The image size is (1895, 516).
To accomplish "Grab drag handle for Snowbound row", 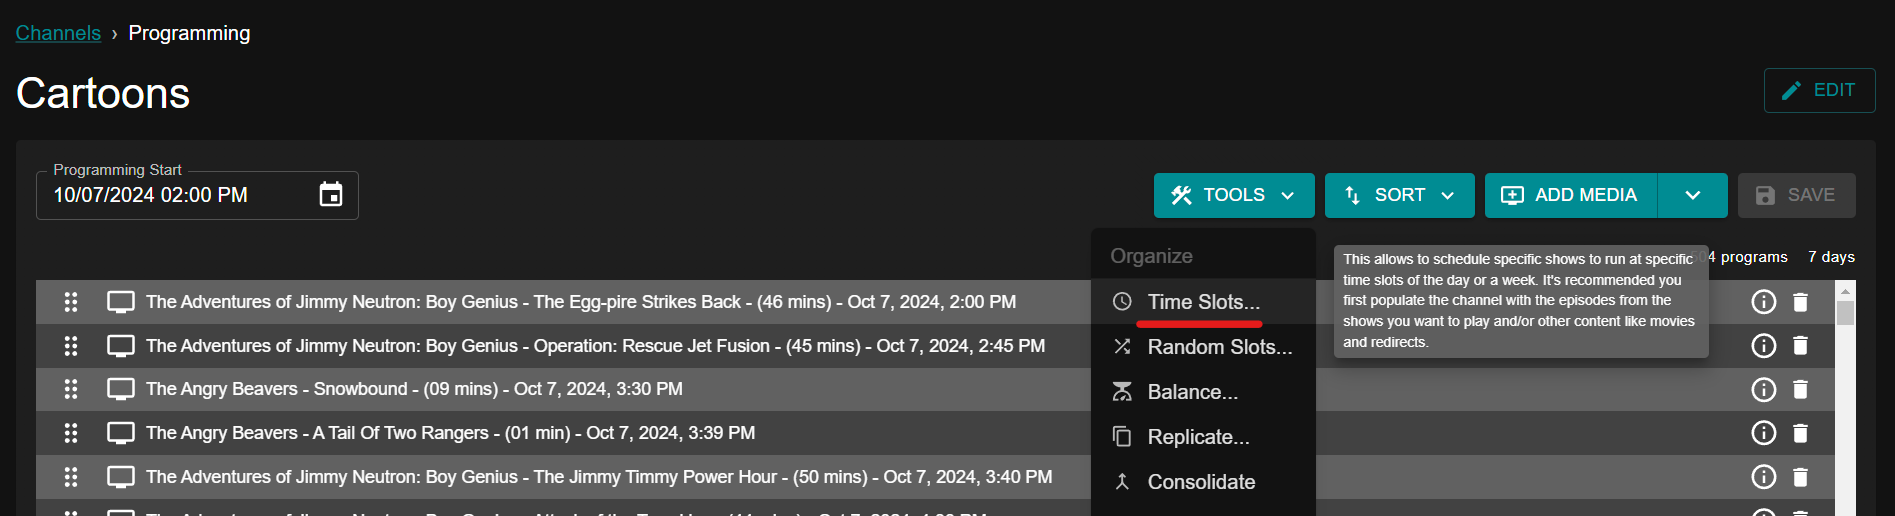I will [x=71, y=389].
